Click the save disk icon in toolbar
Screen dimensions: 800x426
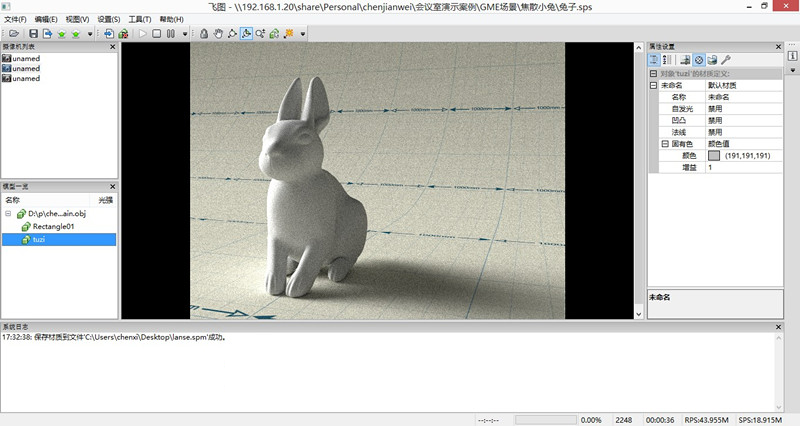tap(33, 33)
